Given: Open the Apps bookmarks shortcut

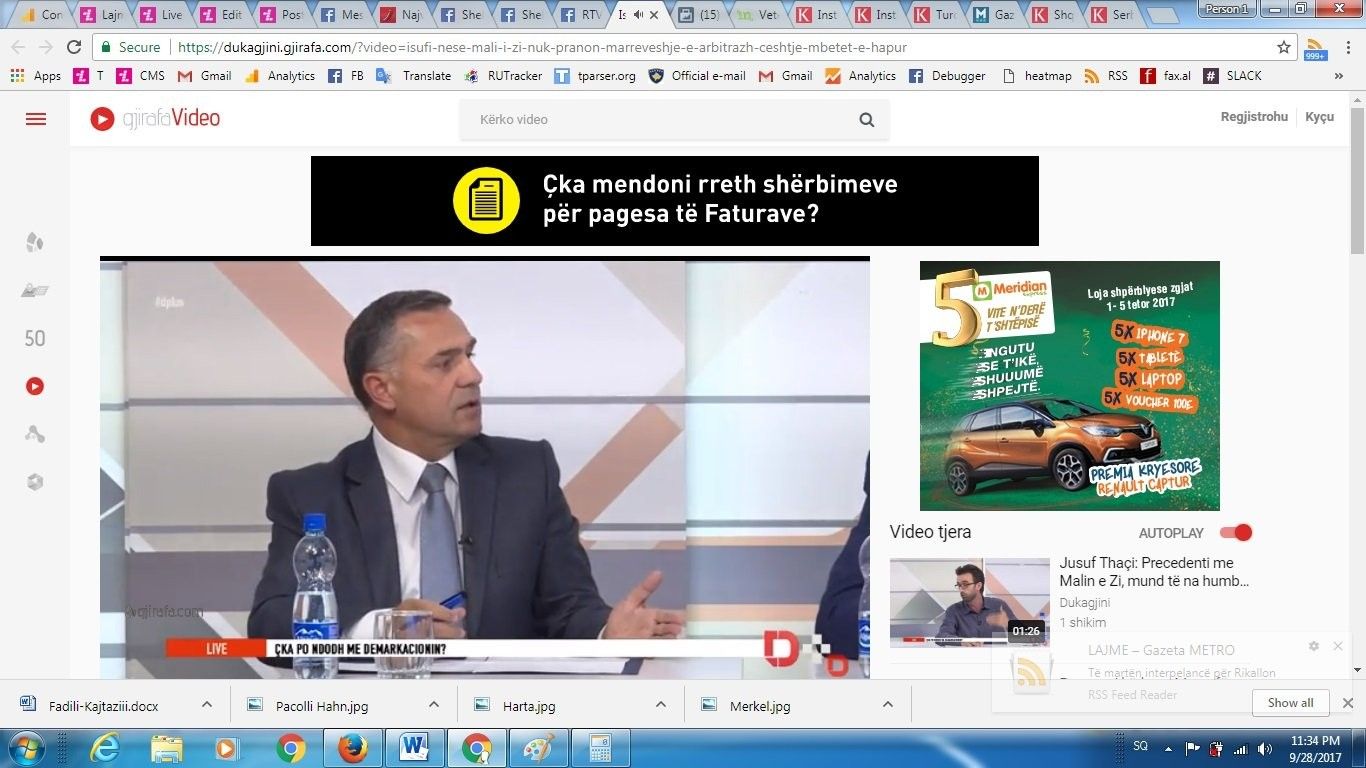Looking at the screenshot, I should 36,76.
